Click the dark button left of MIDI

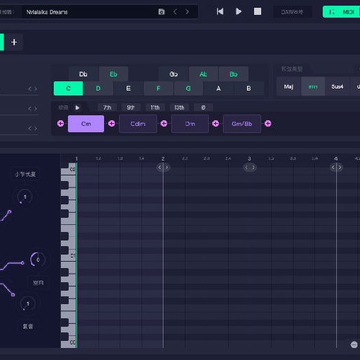pos(292,12)
